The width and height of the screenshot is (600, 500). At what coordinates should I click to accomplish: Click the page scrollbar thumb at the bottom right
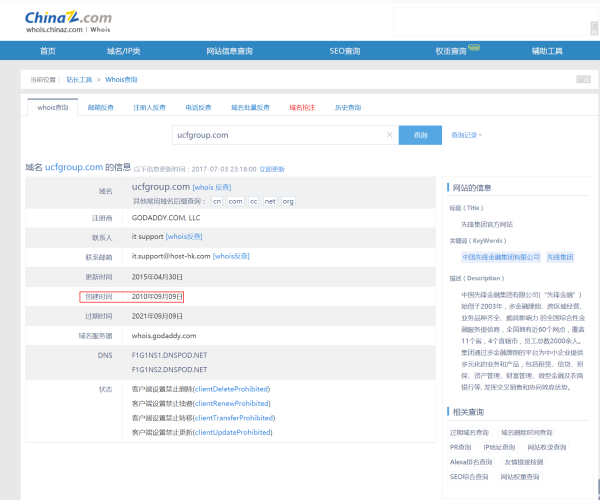tap(598, 487)
